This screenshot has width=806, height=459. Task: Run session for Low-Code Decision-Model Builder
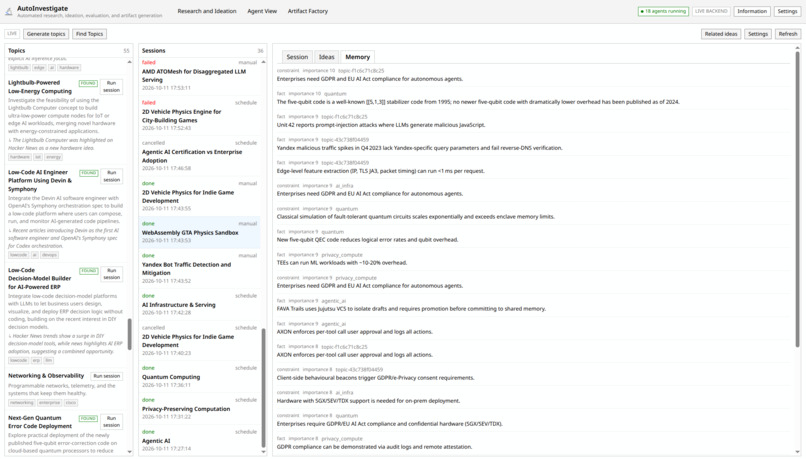[x=112, y=274]
